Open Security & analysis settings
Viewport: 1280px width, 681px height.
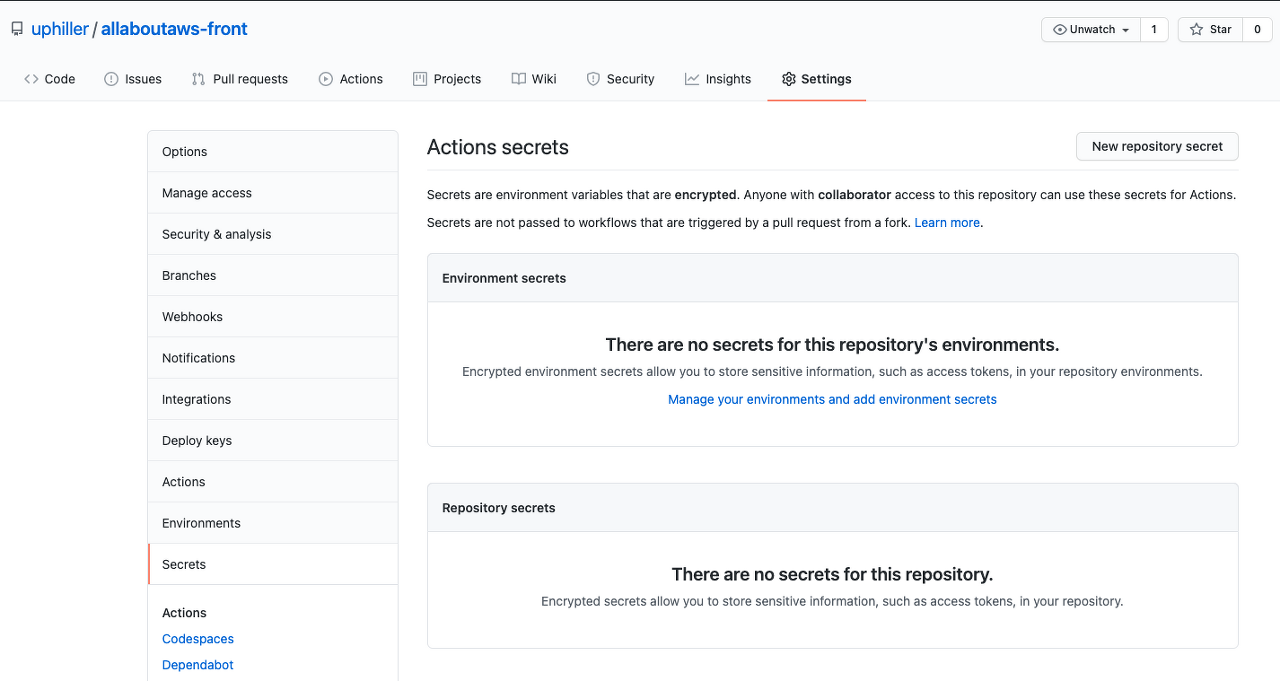tap(273, 234)
